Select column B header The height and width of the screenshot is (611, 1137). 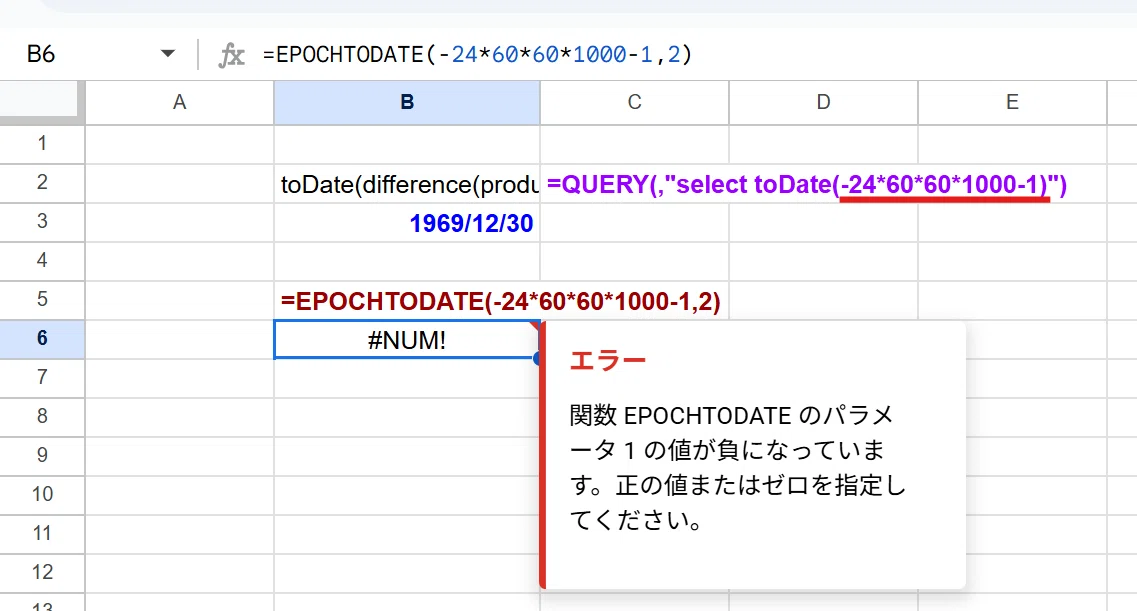click(x=407, y=102)
